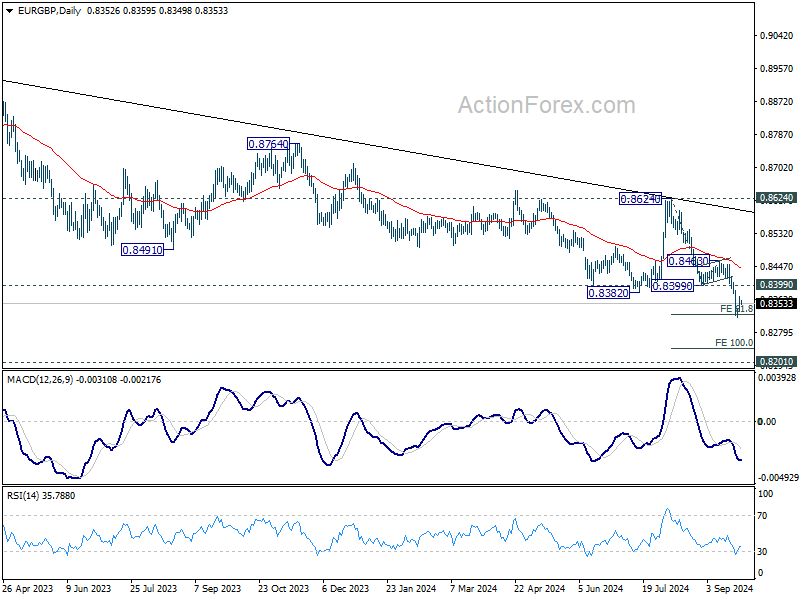Viewport: 800px width, 600px height.
Task: Select the 0.83820 price label
Action: [x=609, y=293]
